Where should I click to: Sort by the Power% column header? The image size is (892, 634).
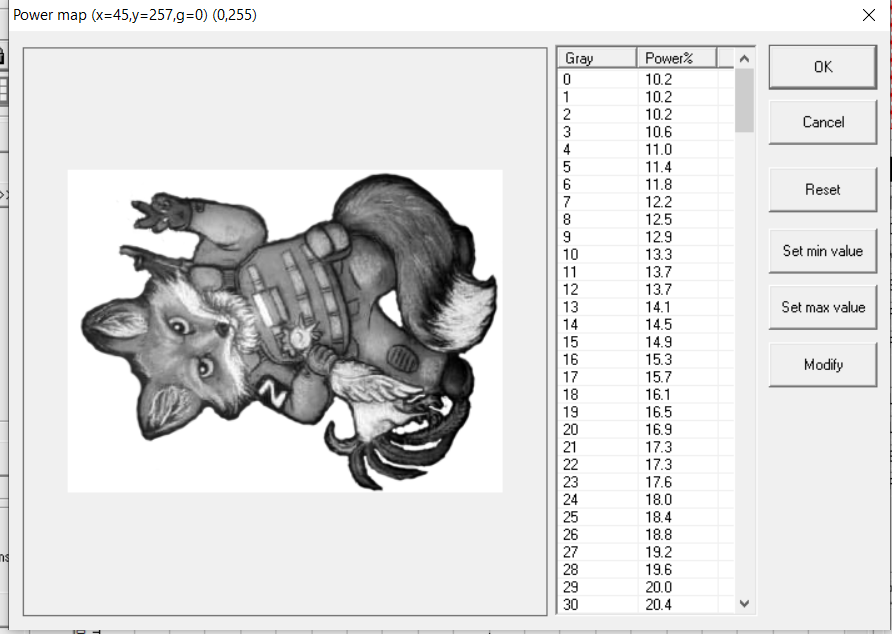[677, 58]
